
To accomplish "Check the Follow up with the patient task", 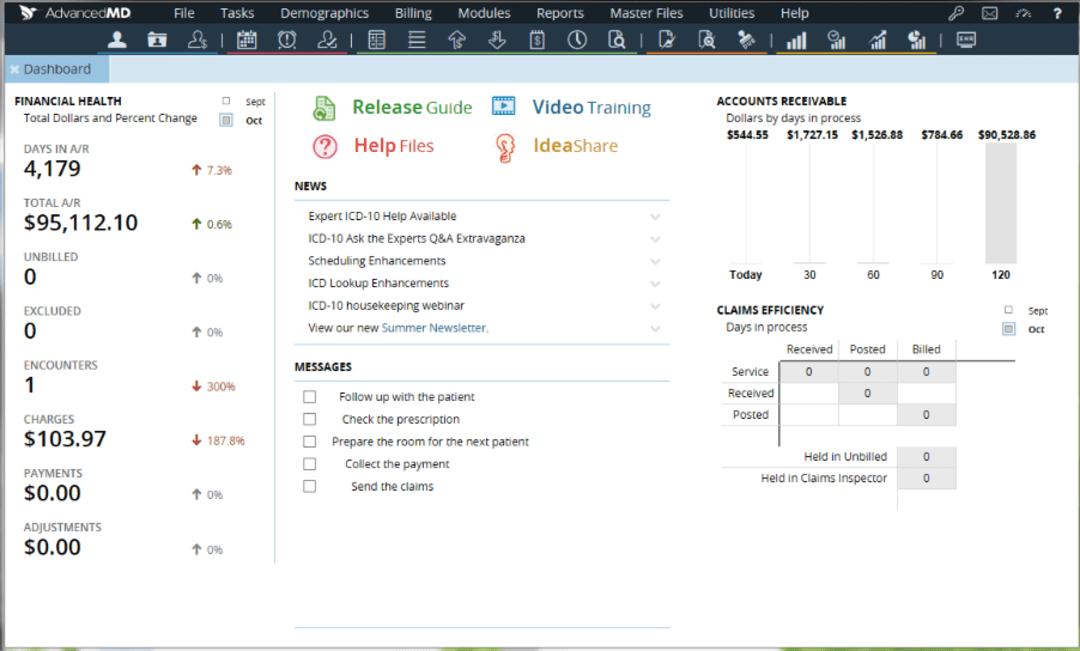I will [x=310, y=397].
